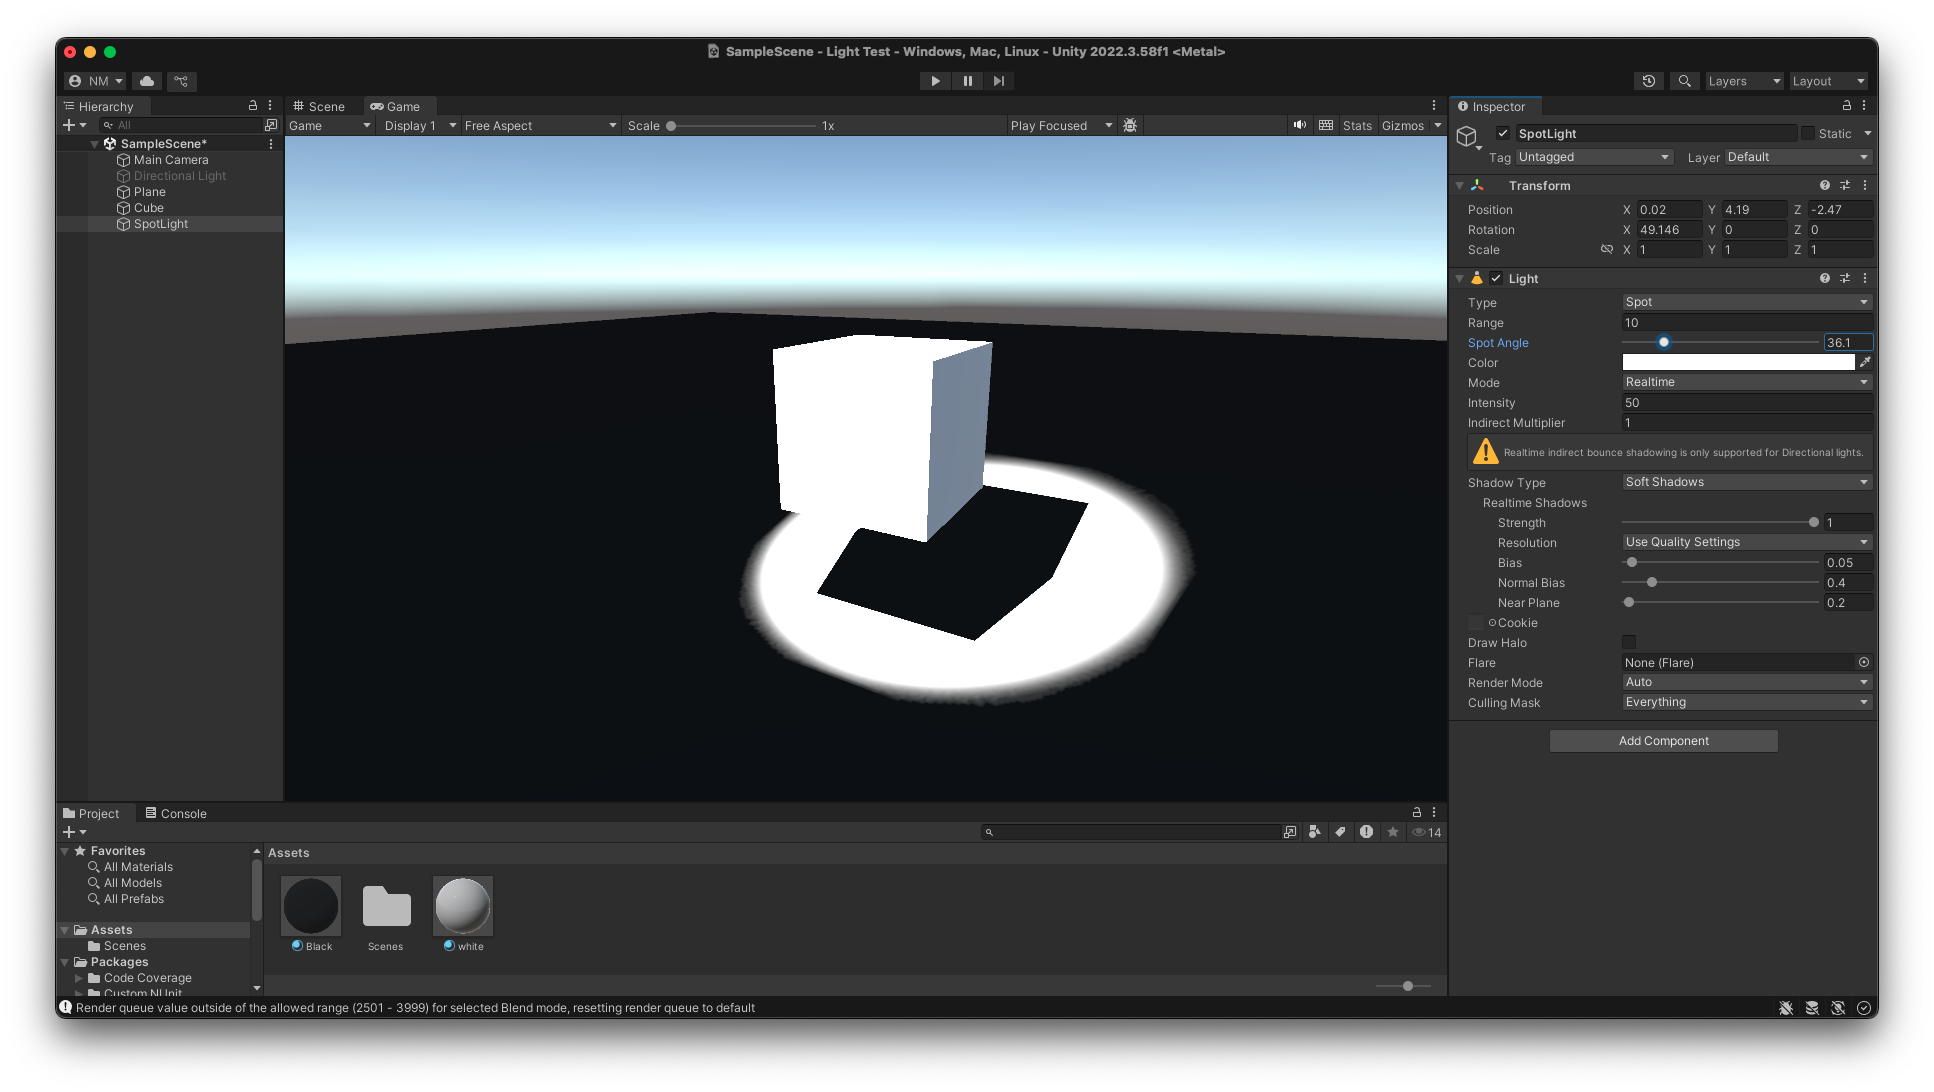This screenshot has height=1092, width=1934.
Task: Open the Shadow Type dropdown
Action: (x=1746, y=482)
